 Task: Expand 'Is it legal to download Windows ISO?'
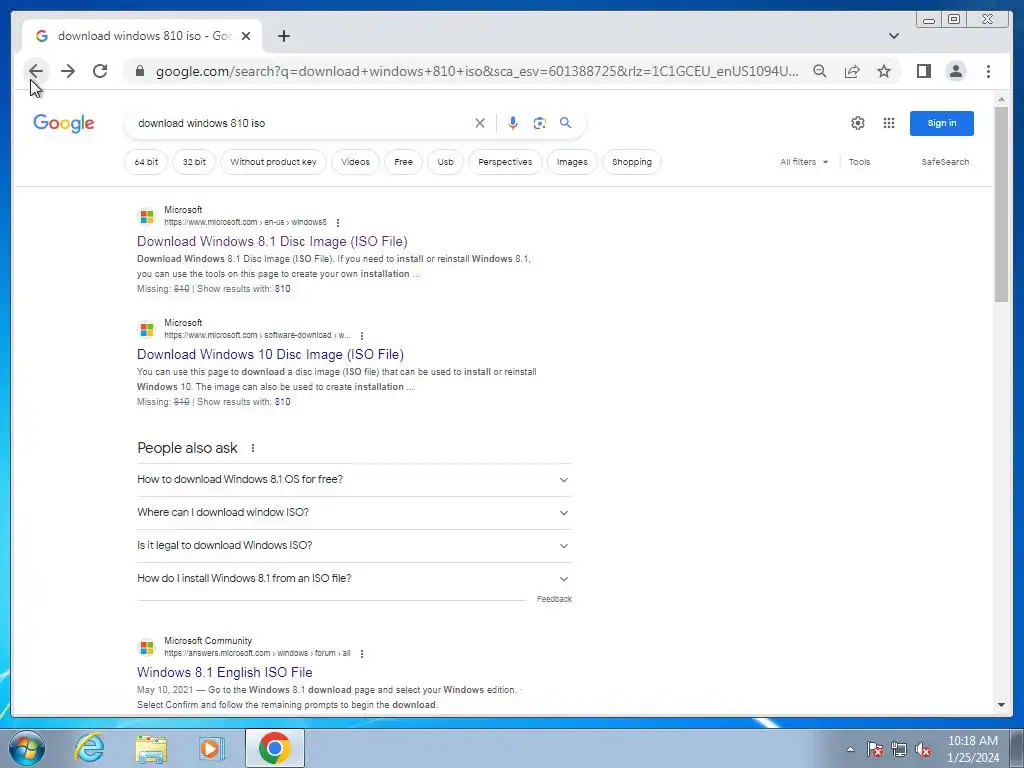point(354,545)
